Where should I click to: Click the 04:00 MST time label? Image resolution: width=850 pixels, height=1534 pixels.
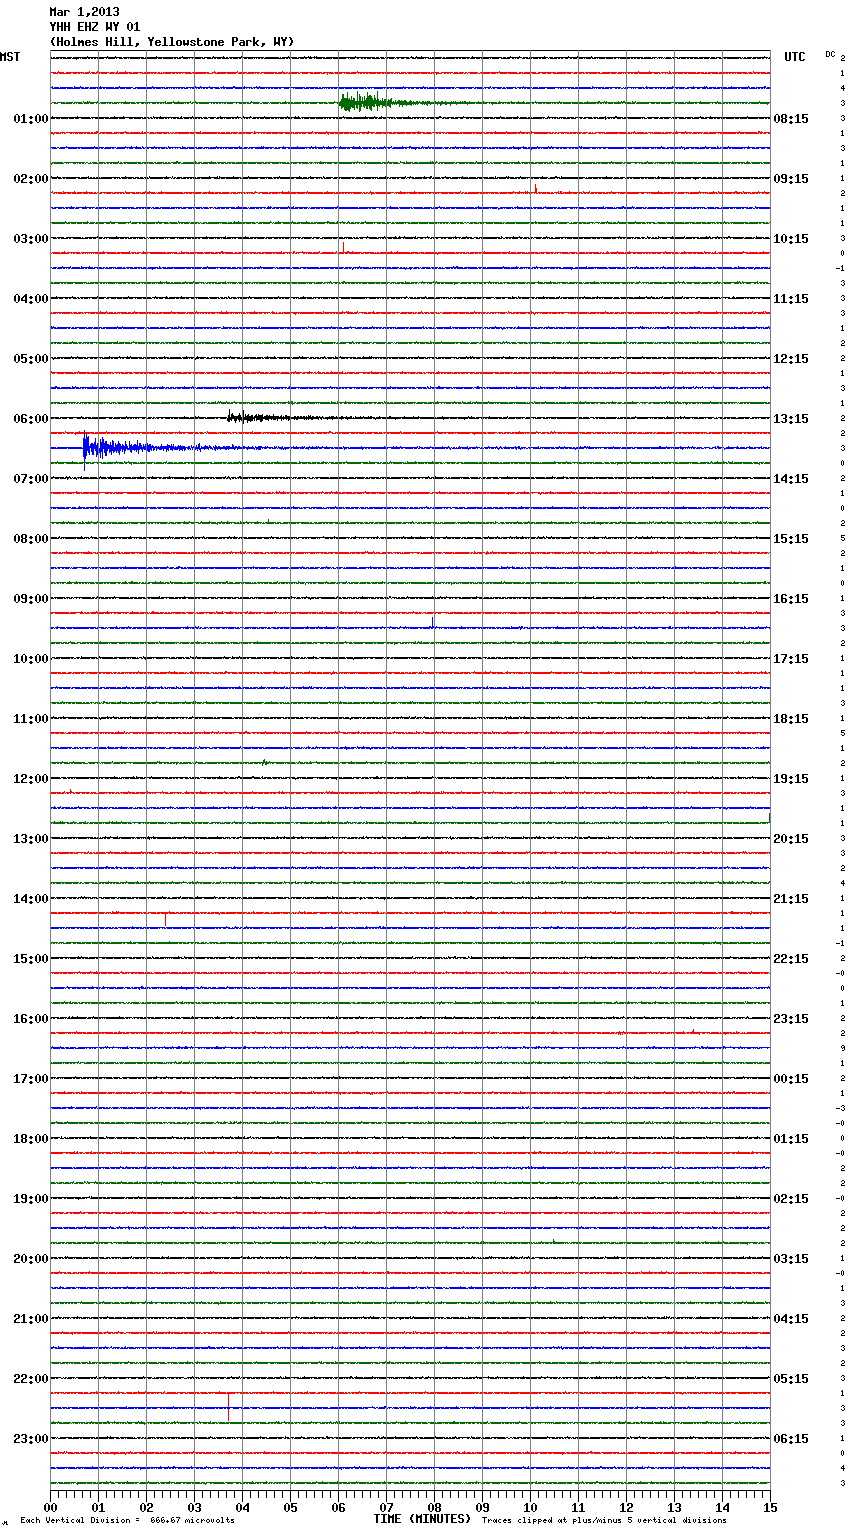(31, 299)
